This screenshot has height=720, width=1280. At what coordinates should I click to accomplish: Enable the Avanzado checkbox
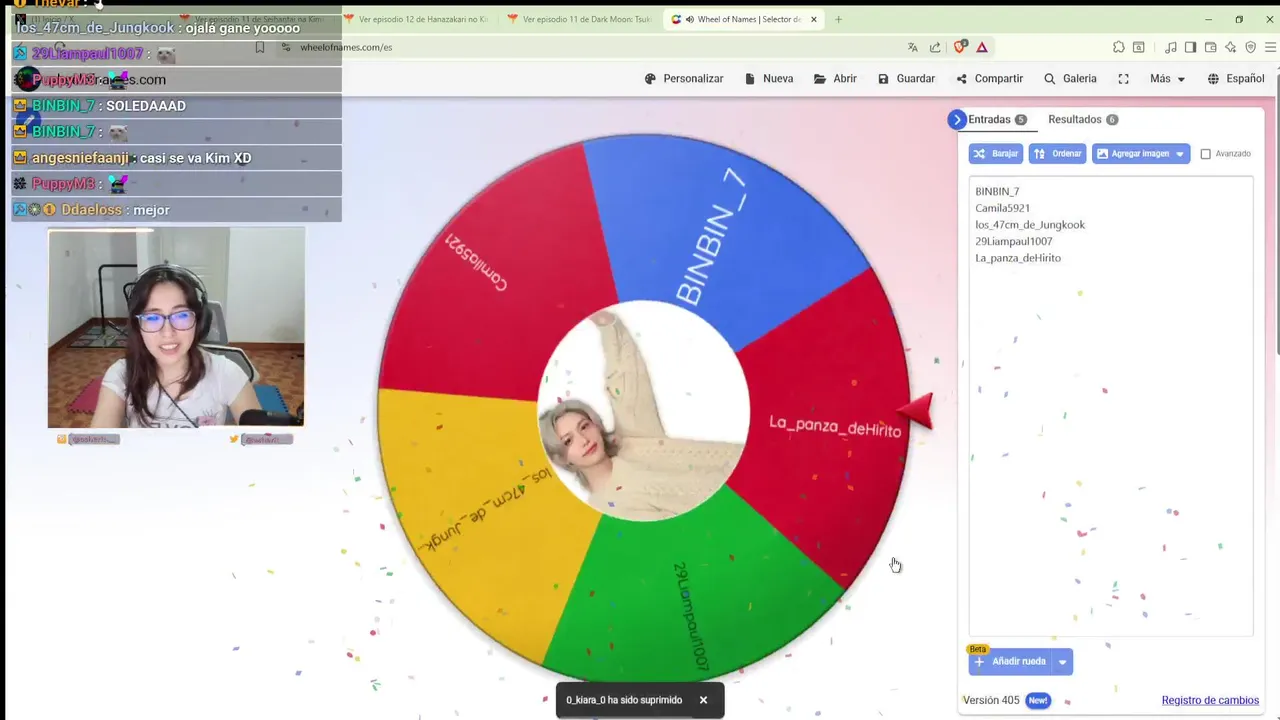pos(1205,154)
